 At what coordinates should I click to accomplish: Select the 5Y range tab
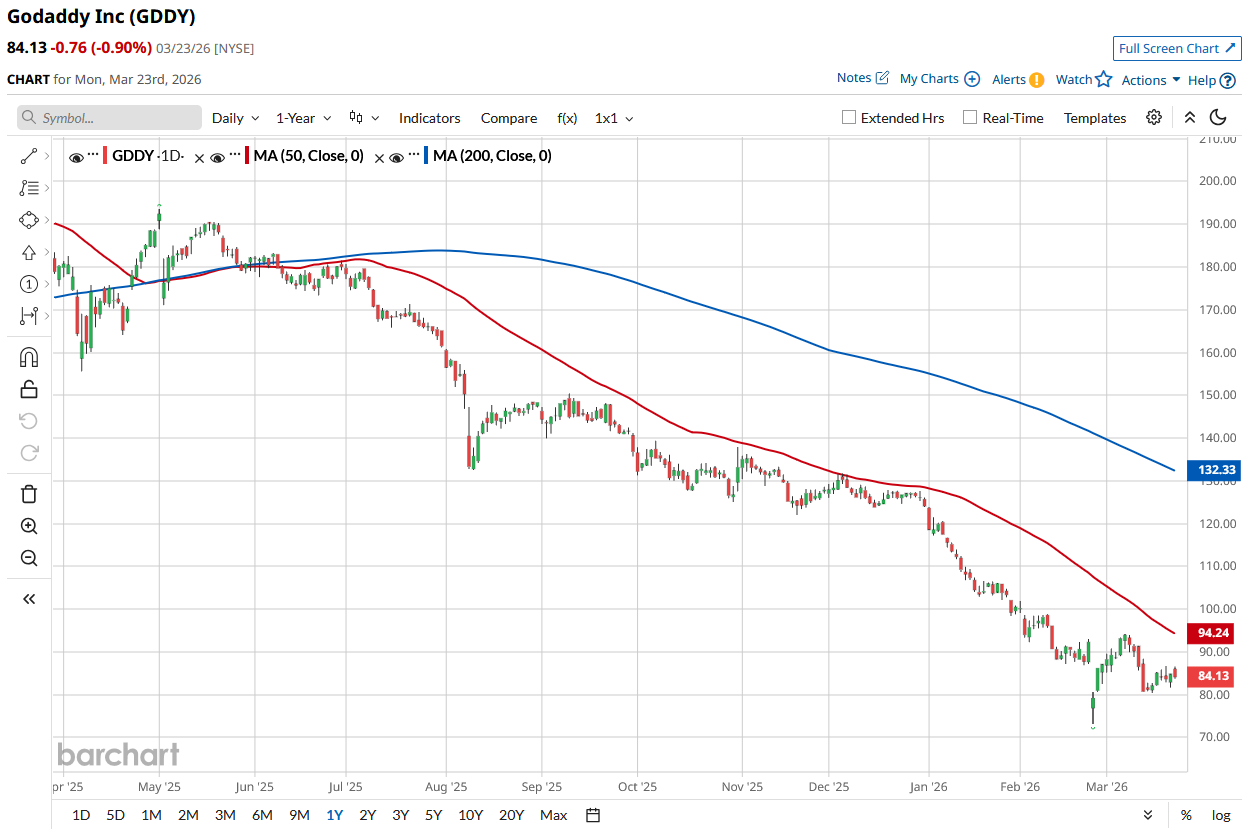(433, 815)
